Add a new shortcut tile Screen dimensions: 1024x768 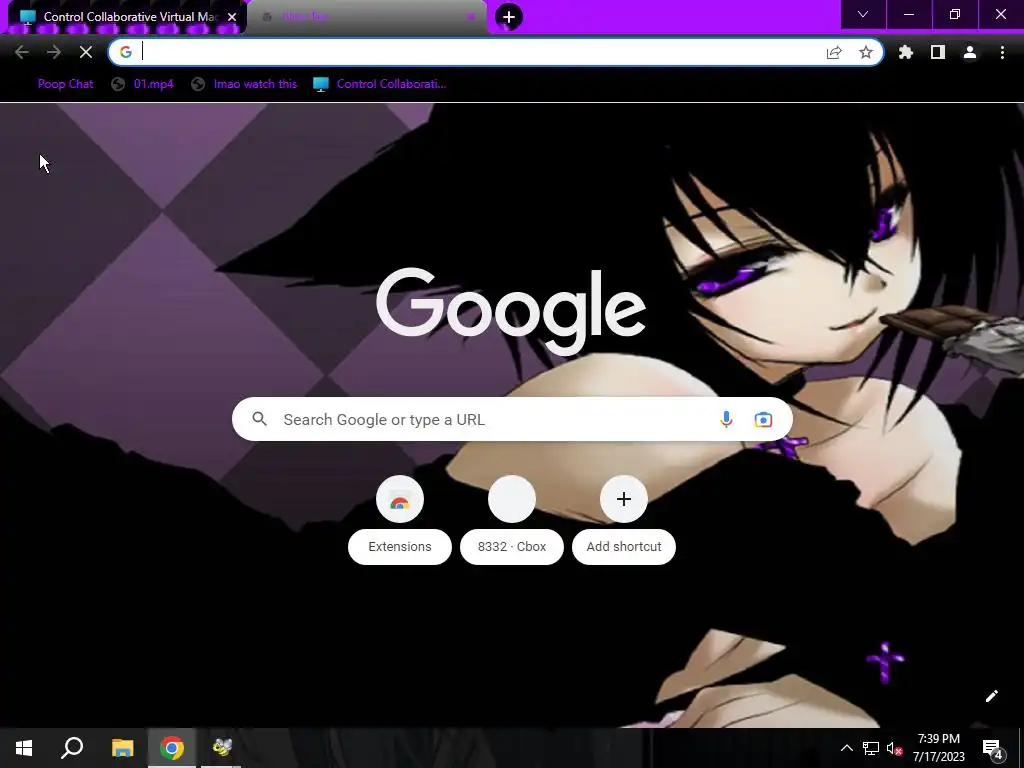pos(624,520)
